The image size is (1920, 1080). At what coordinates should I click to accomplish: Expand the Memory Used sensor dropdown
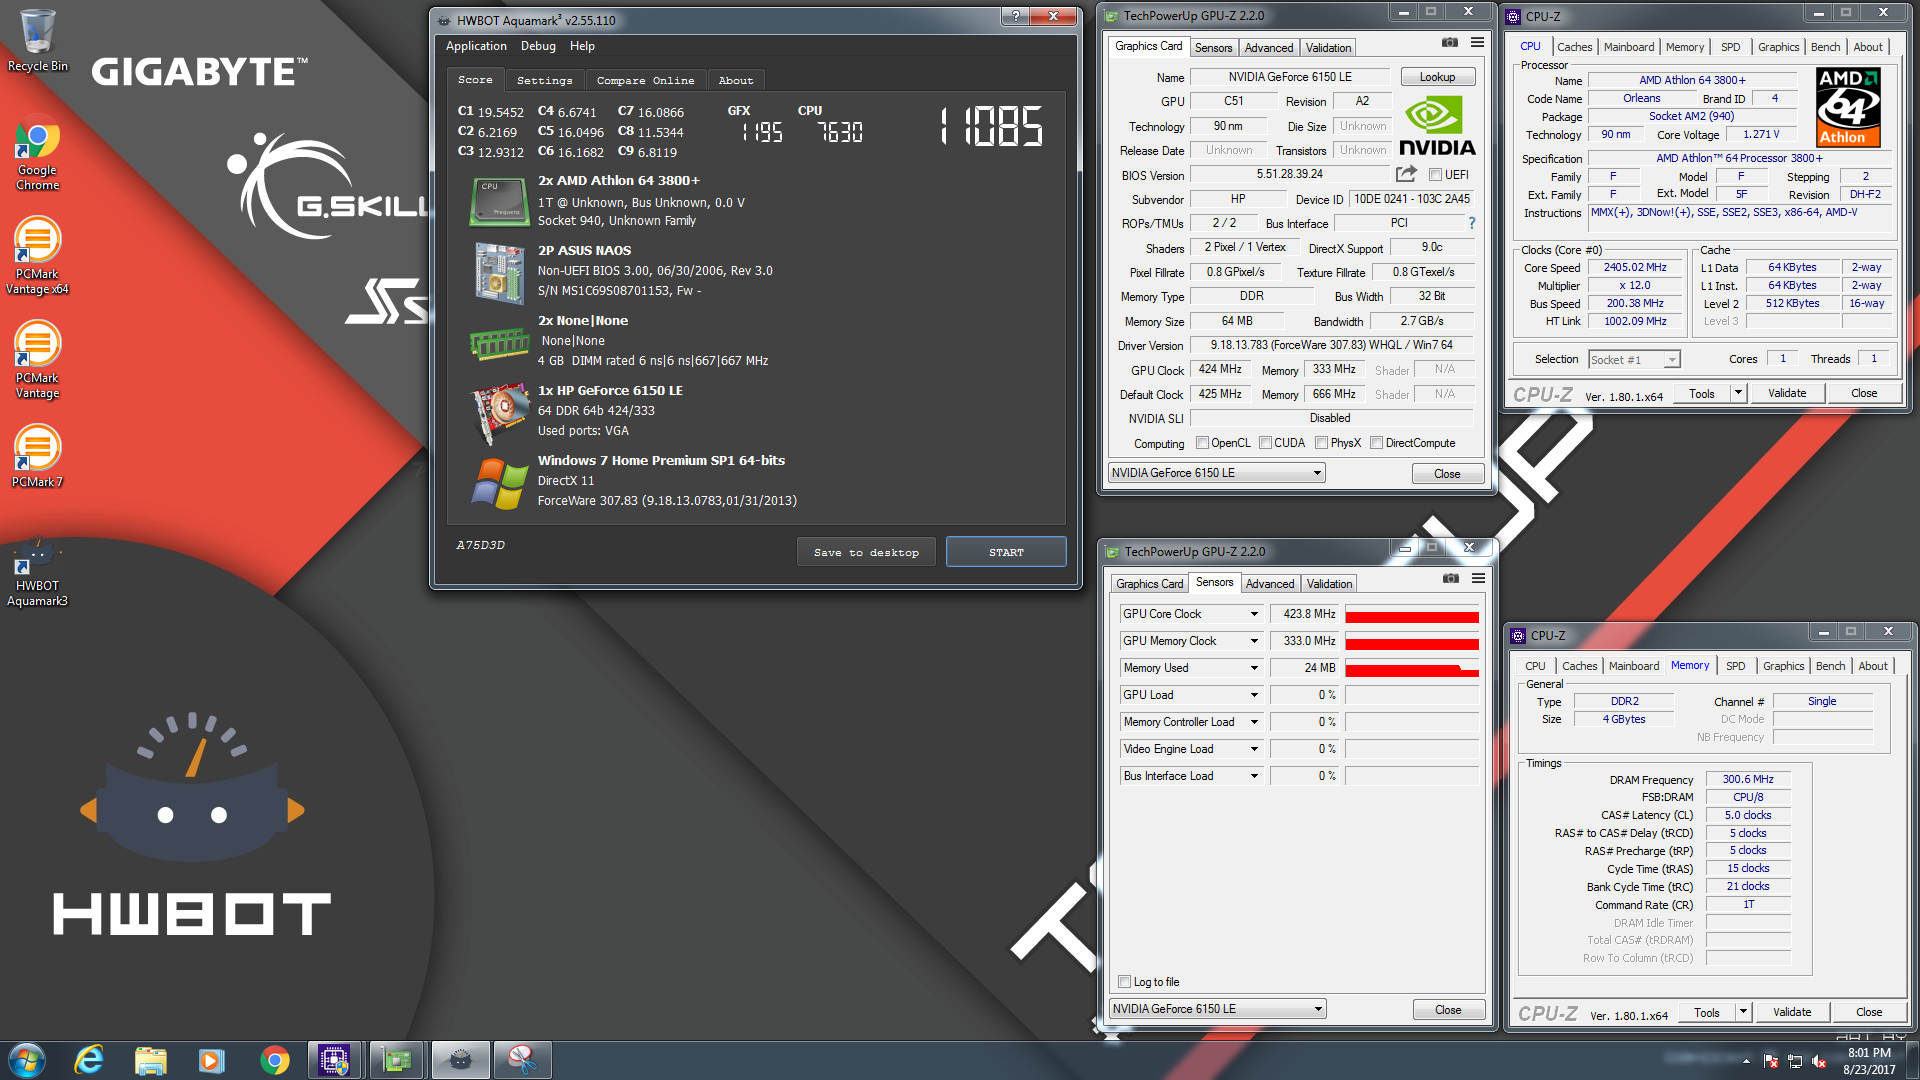[x=1254, y=668]
